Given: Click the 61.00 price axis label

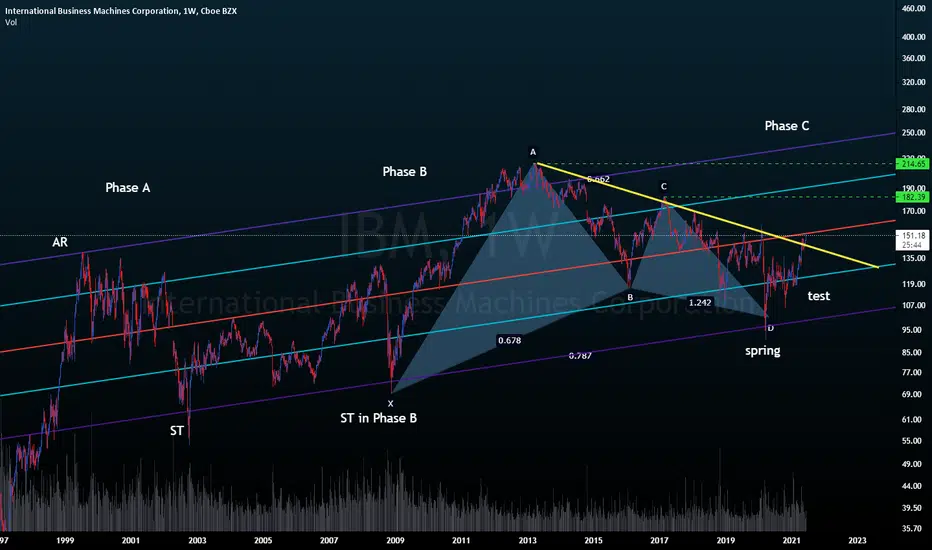Looking at the screenshot, I should click(x=912, y=420).
